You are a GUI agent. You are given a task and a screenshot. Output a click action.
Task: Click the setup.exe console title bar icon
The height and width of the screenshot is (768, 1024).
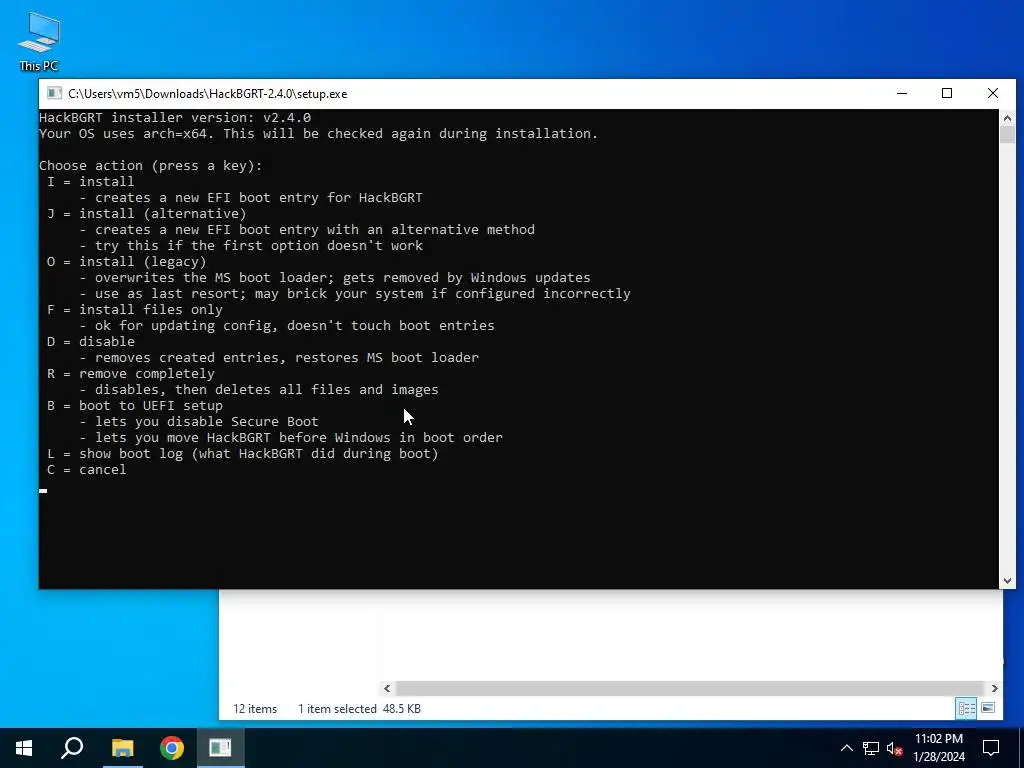55,93
